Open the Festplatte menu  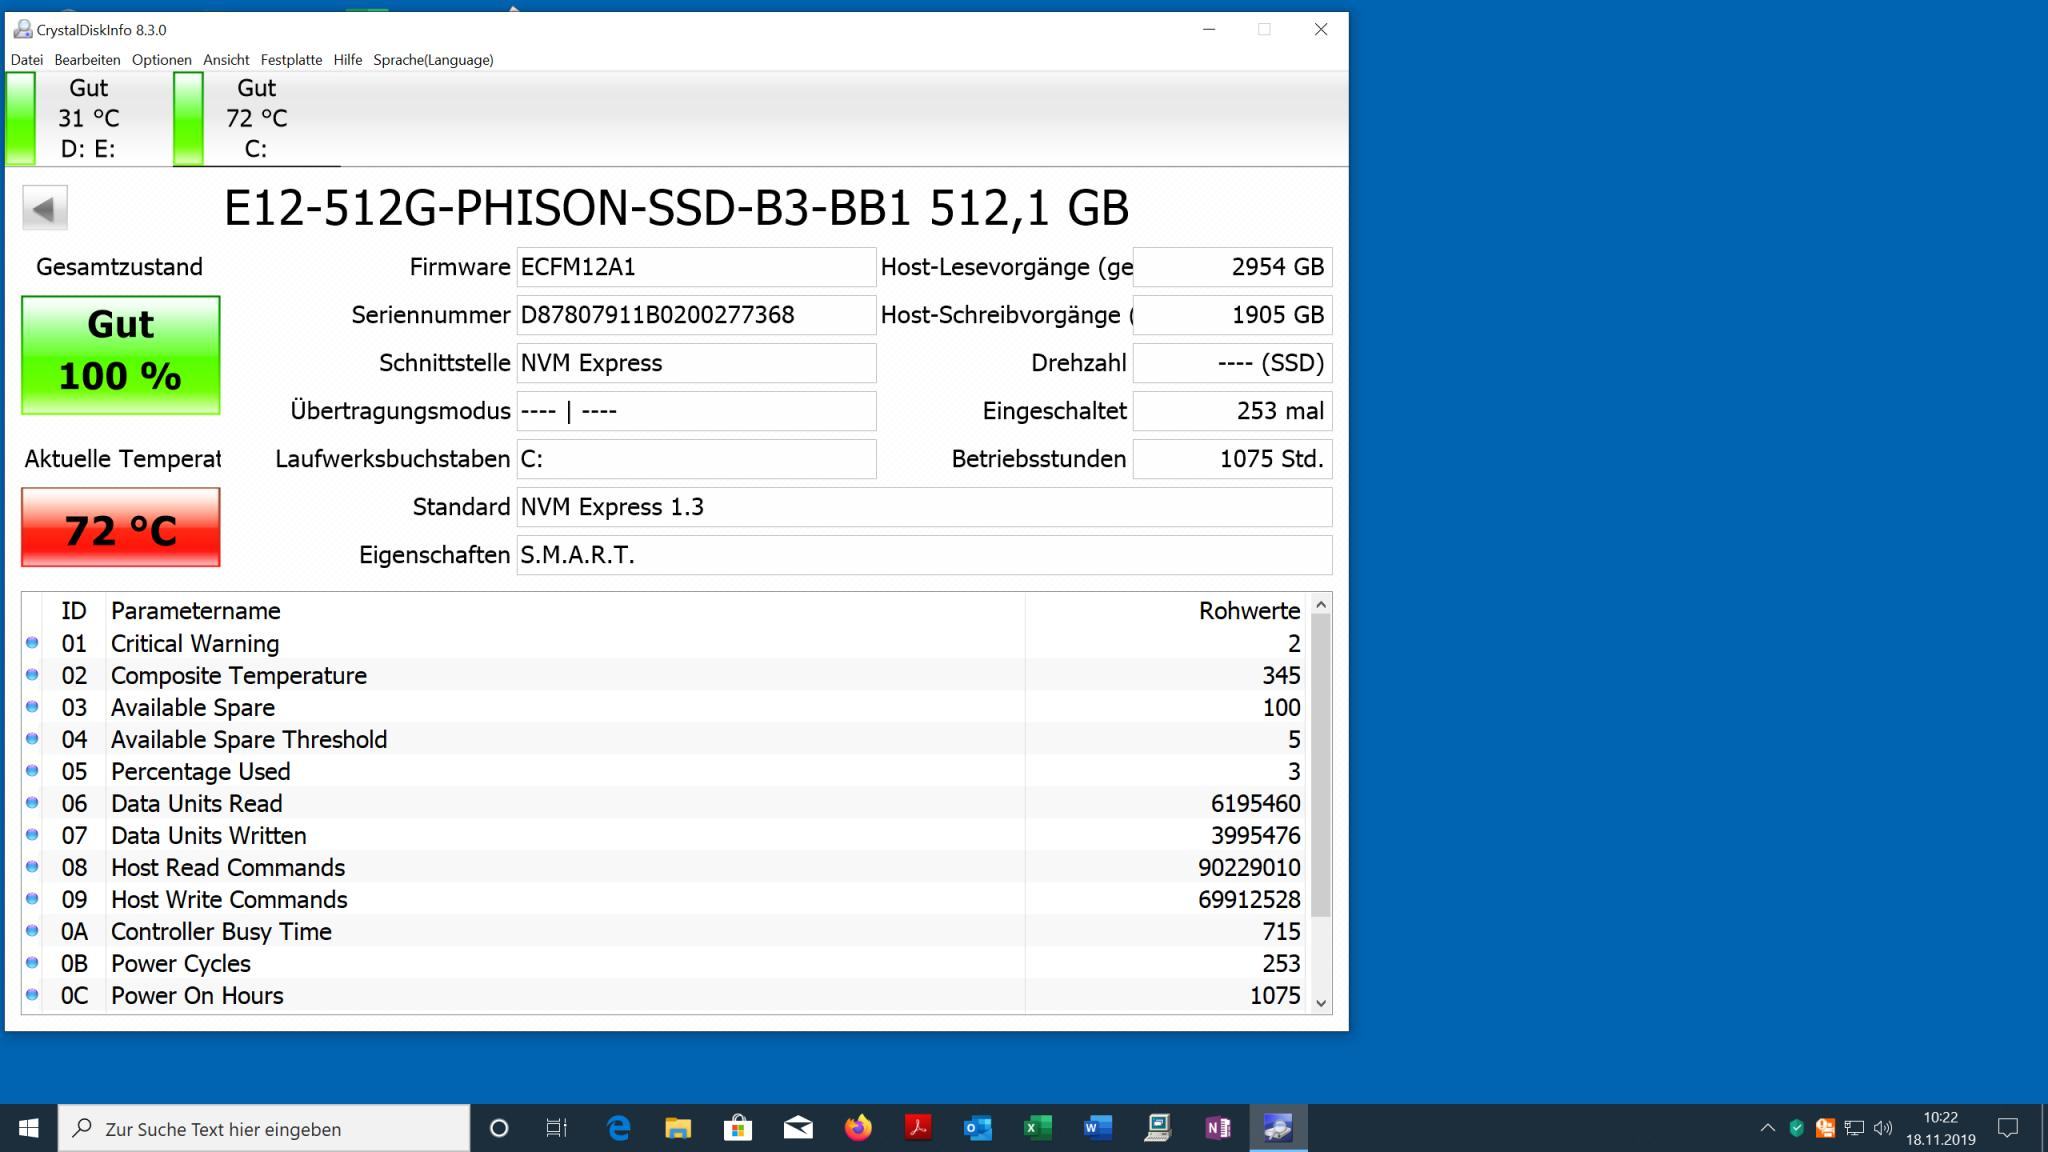pyautogui.click(x=291, y=60)
